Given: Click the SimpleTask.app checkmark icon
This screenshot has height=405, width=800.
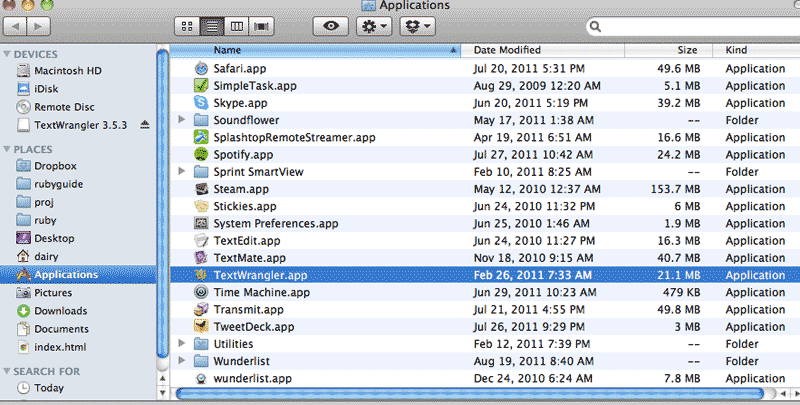Looking at the screenshot, I should (x=201, y=86).
